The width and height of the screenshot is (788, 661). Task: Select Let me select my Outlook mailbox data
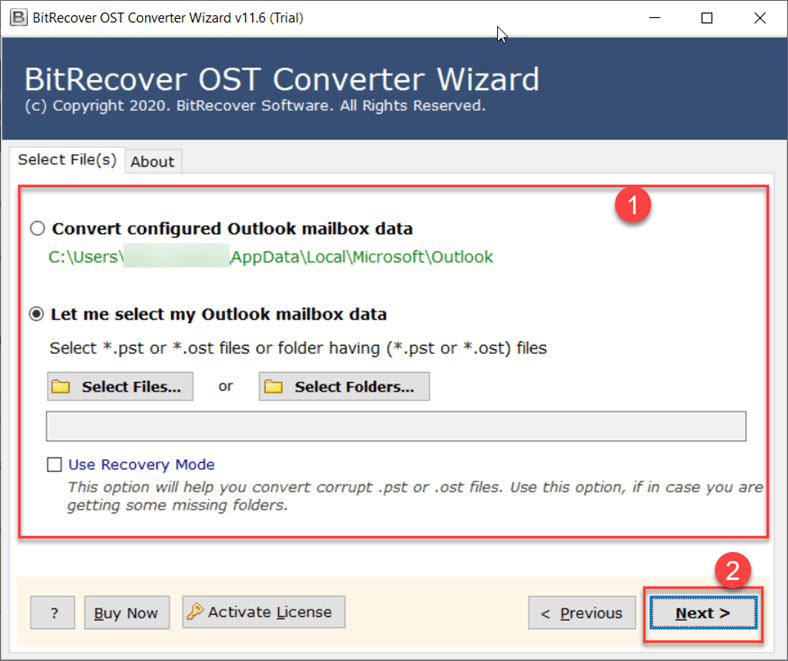(x=37, y=314)
